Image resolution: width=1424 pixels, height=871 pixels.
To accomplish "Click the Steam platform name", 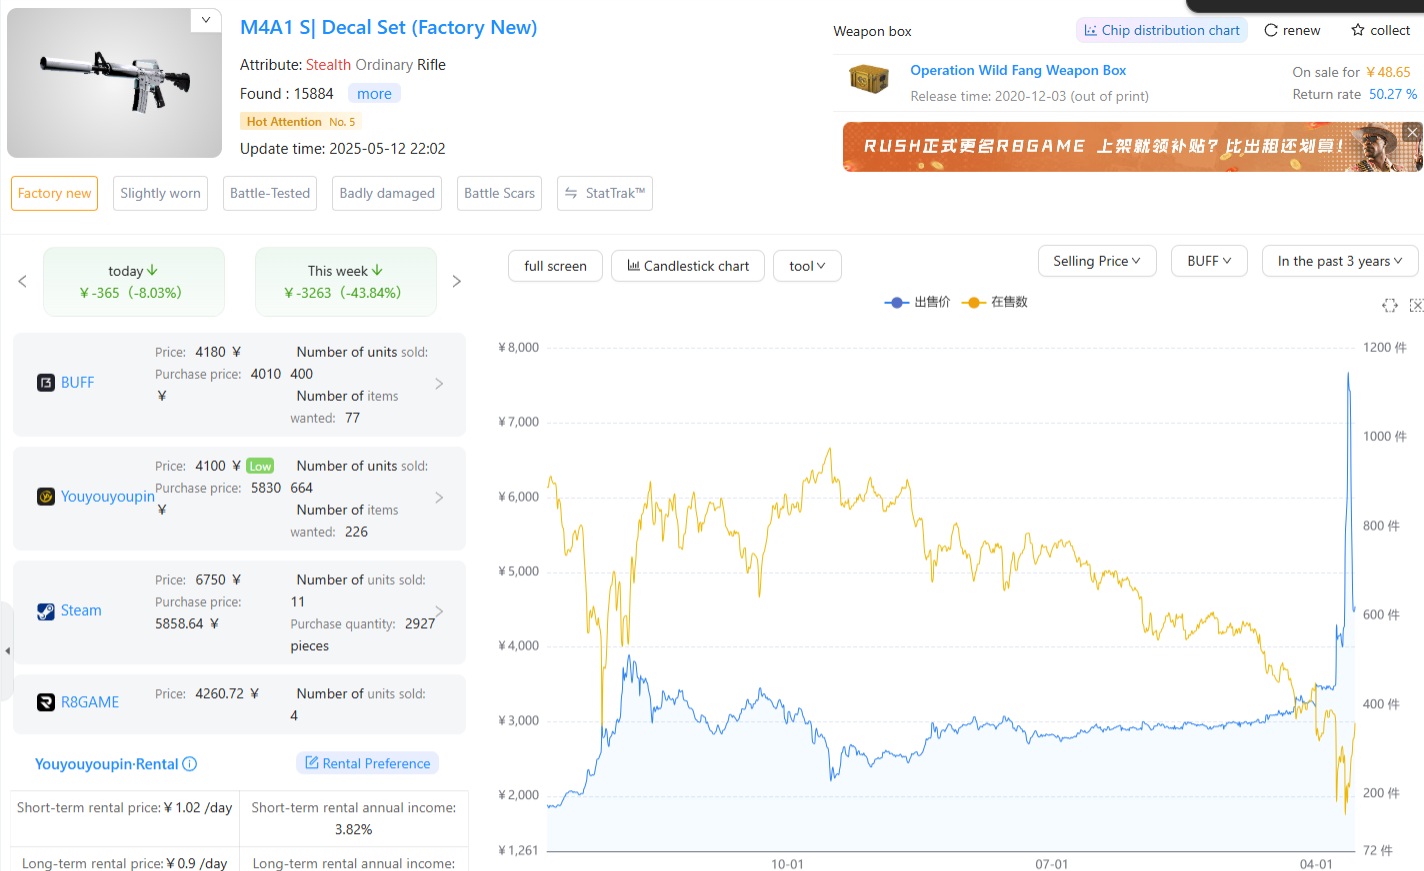I will (81, 611).
